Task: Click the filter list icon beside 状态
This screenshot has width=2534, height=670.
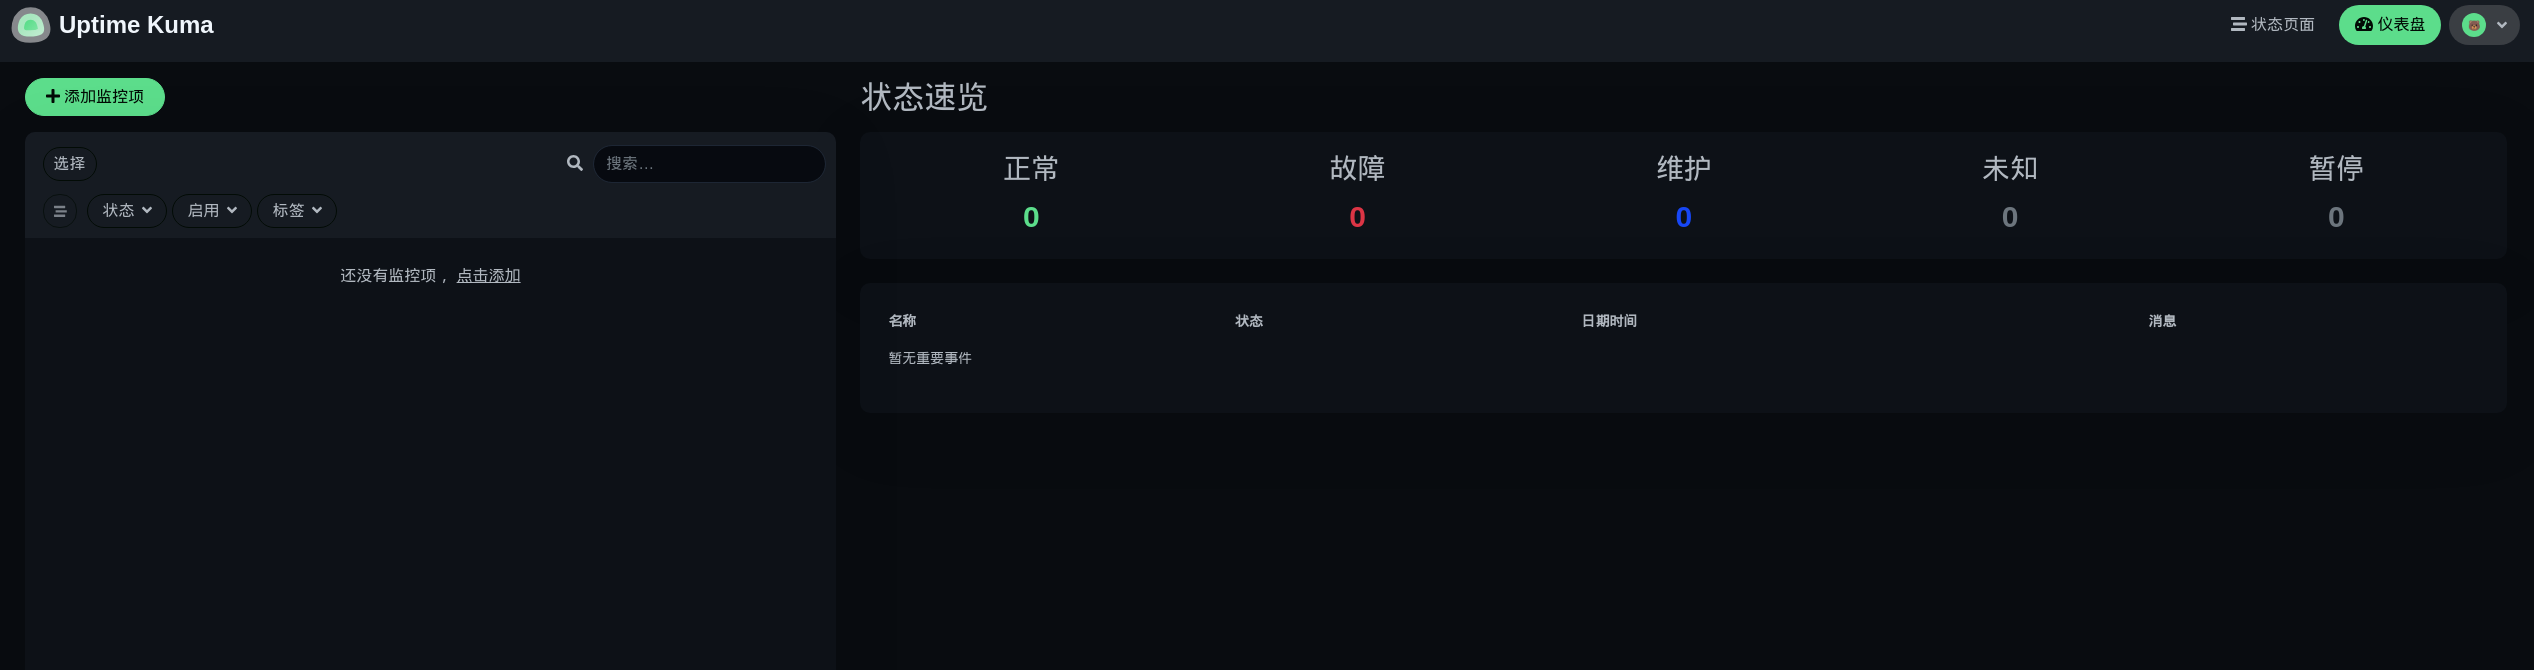Action: click(60, 211)
